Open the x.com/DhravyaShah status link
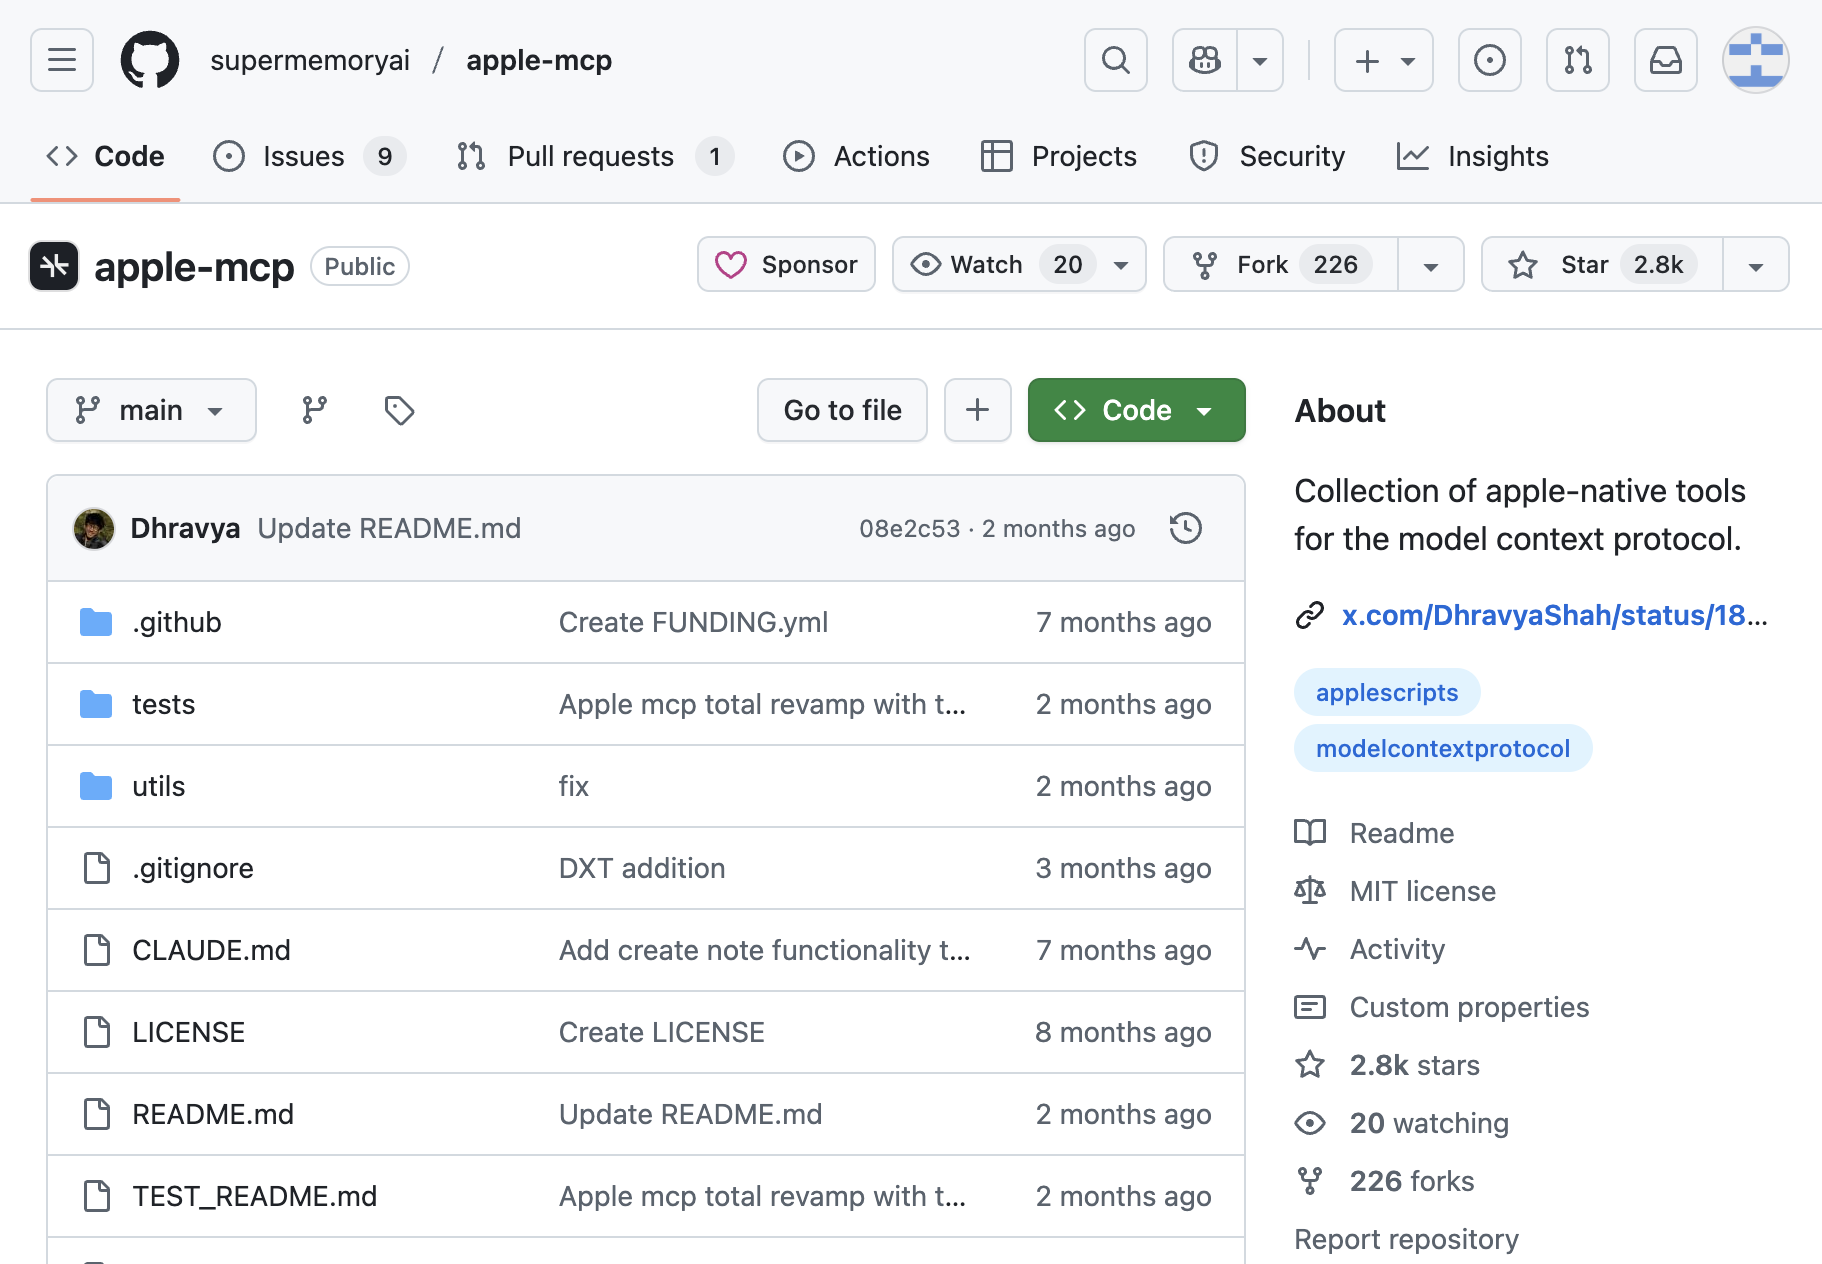Screen dimensions: 1822x1264 coord(1553,615)
